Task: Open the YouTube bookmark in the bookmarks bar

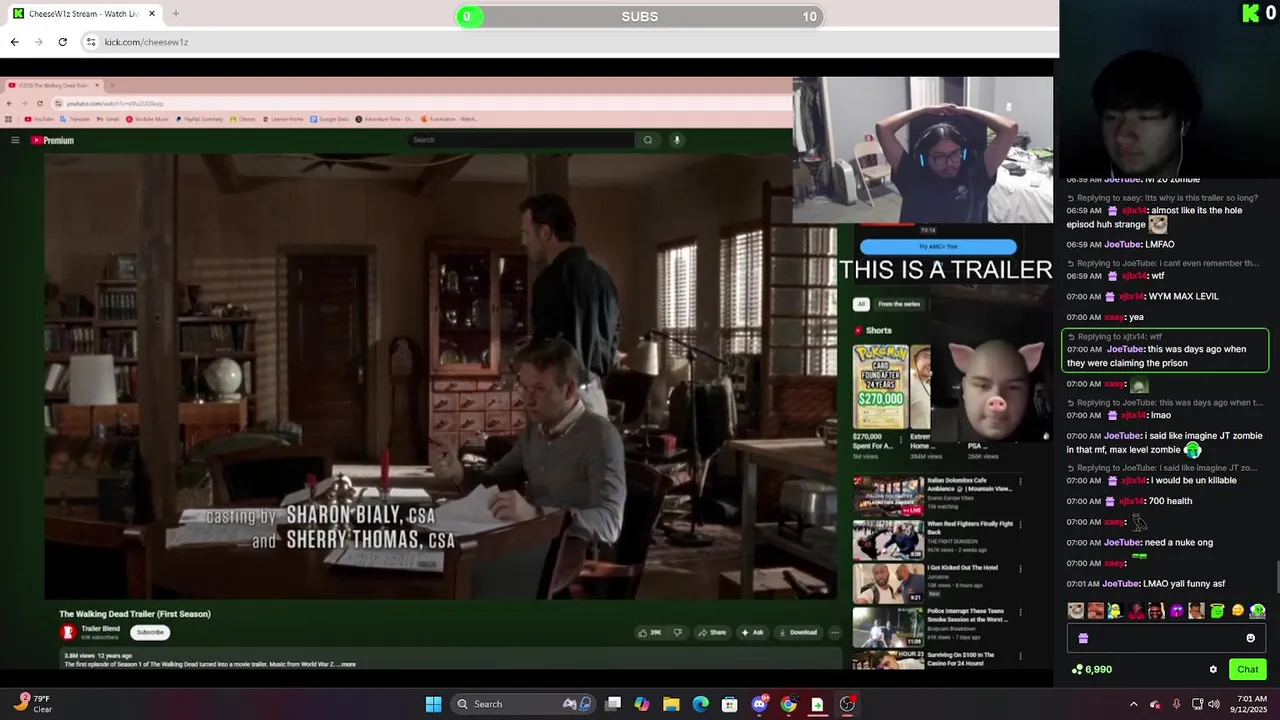Action: [x=40, y=119]
